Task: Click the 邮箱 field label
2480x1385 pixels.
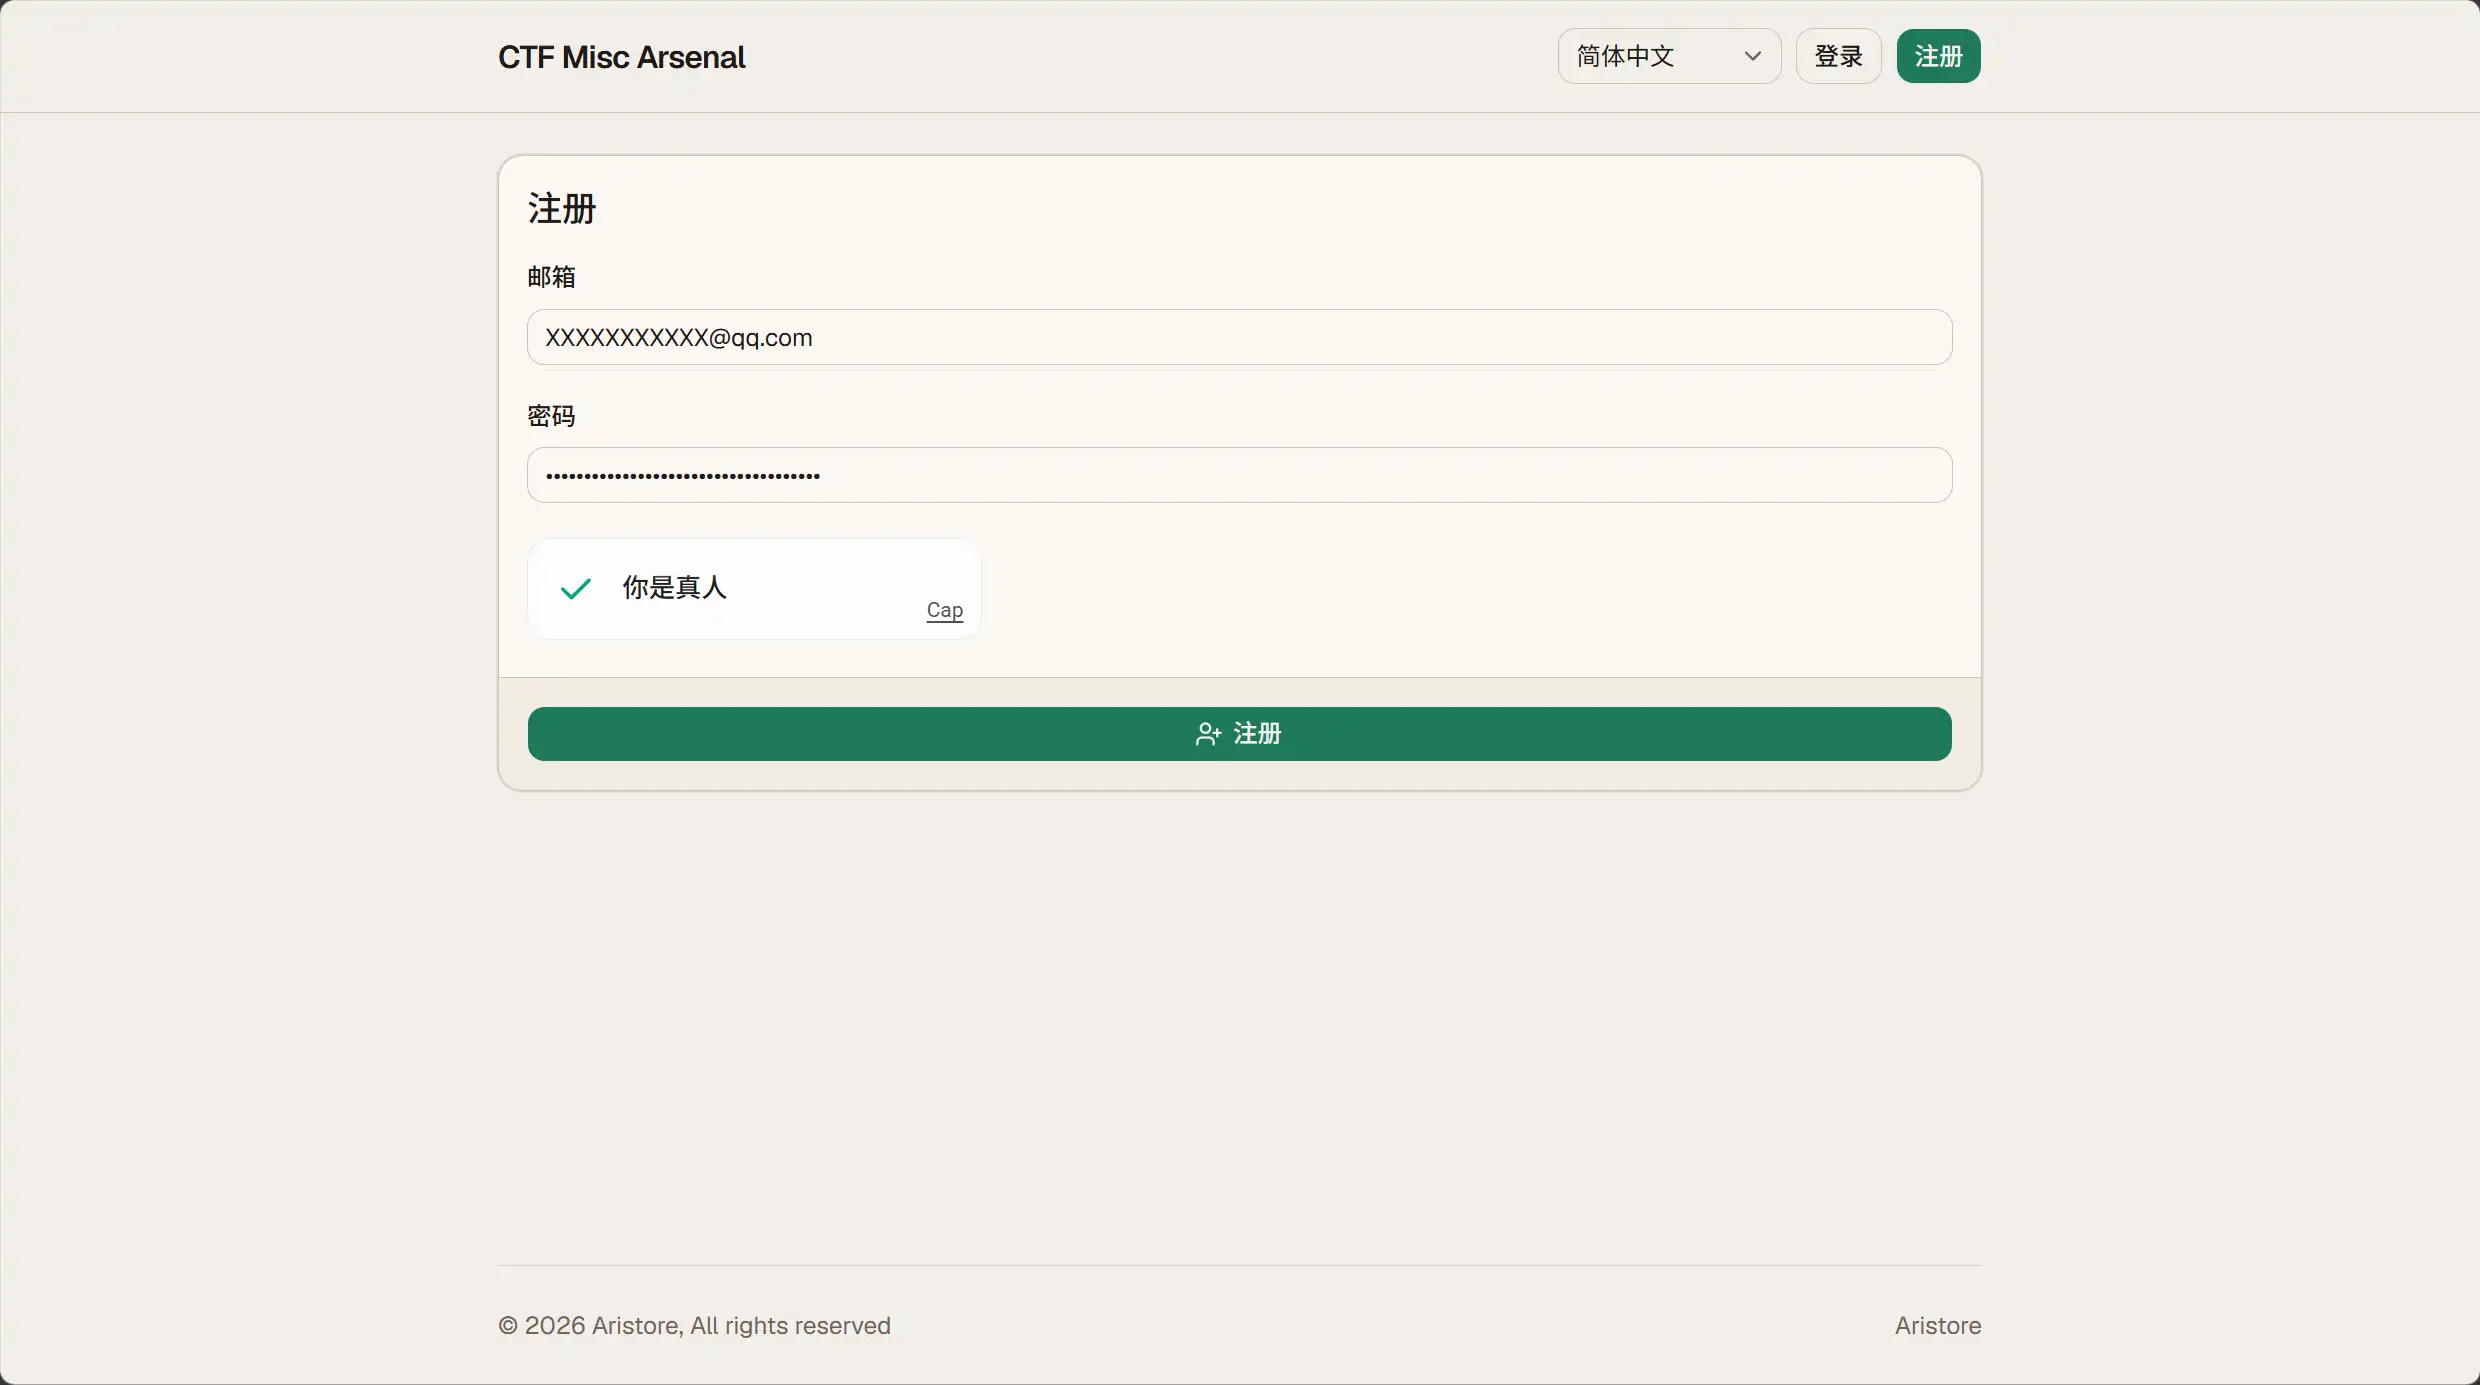Action: pyautogui.click(x=551, y=277)
